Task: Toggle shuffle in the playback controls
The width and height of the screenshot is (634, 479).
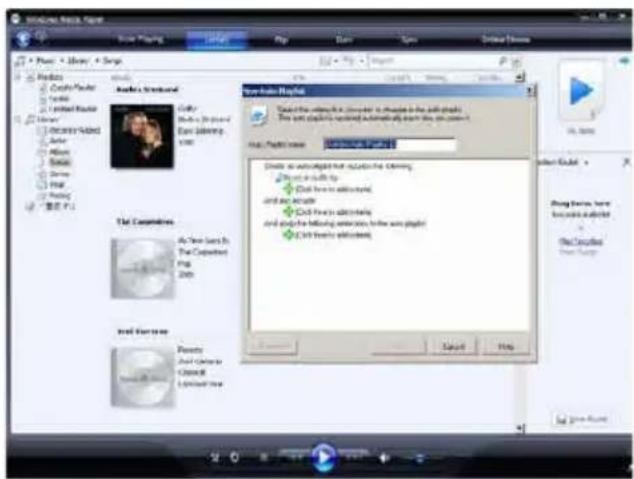Action: [x=215, y=458]
